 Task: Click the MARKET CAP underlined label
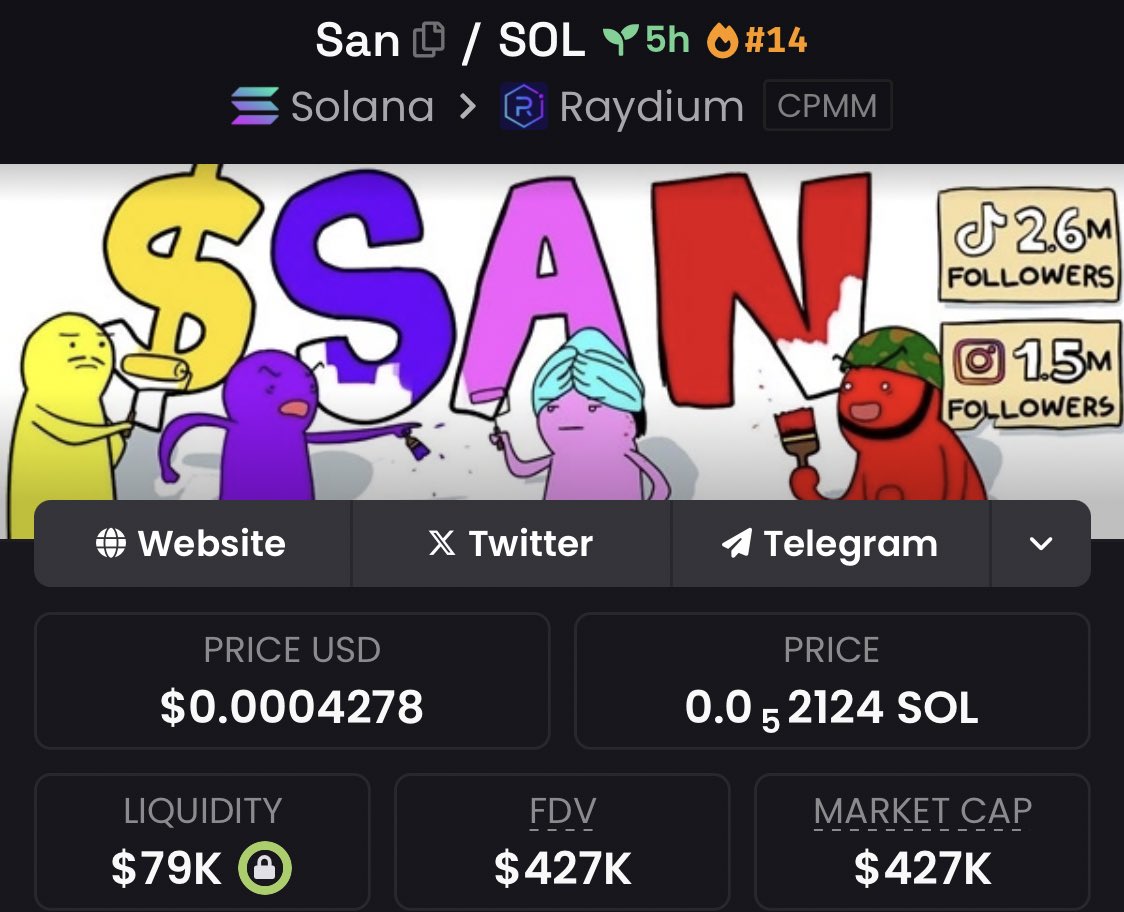click(923, 812)
